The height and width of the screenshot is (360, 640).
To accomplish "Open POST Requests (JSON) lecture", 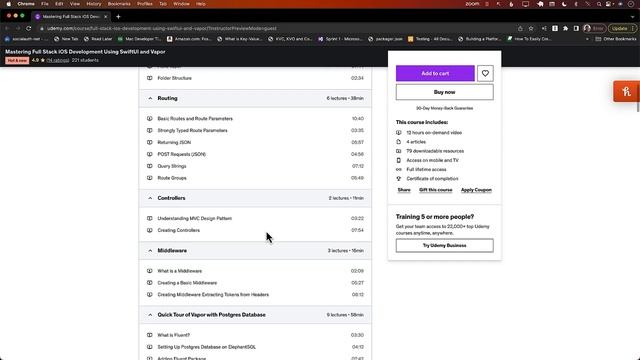I will pyautogui.click(x=182, y=154).
